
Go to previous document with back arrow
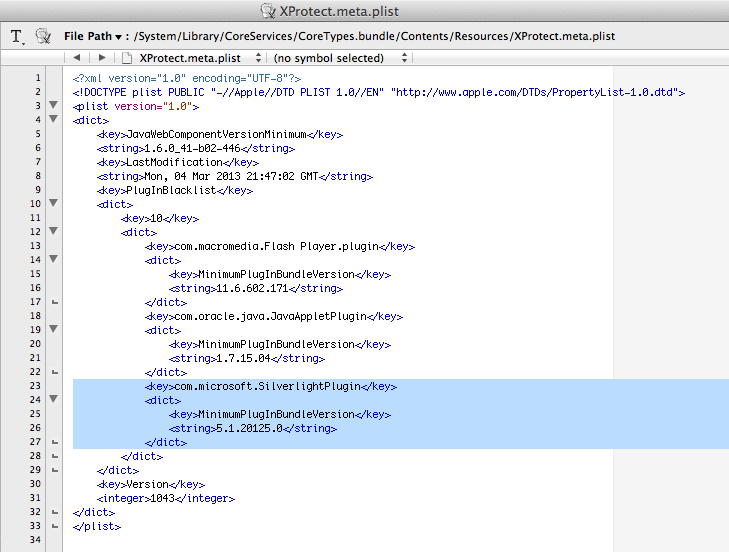(77, 58)
